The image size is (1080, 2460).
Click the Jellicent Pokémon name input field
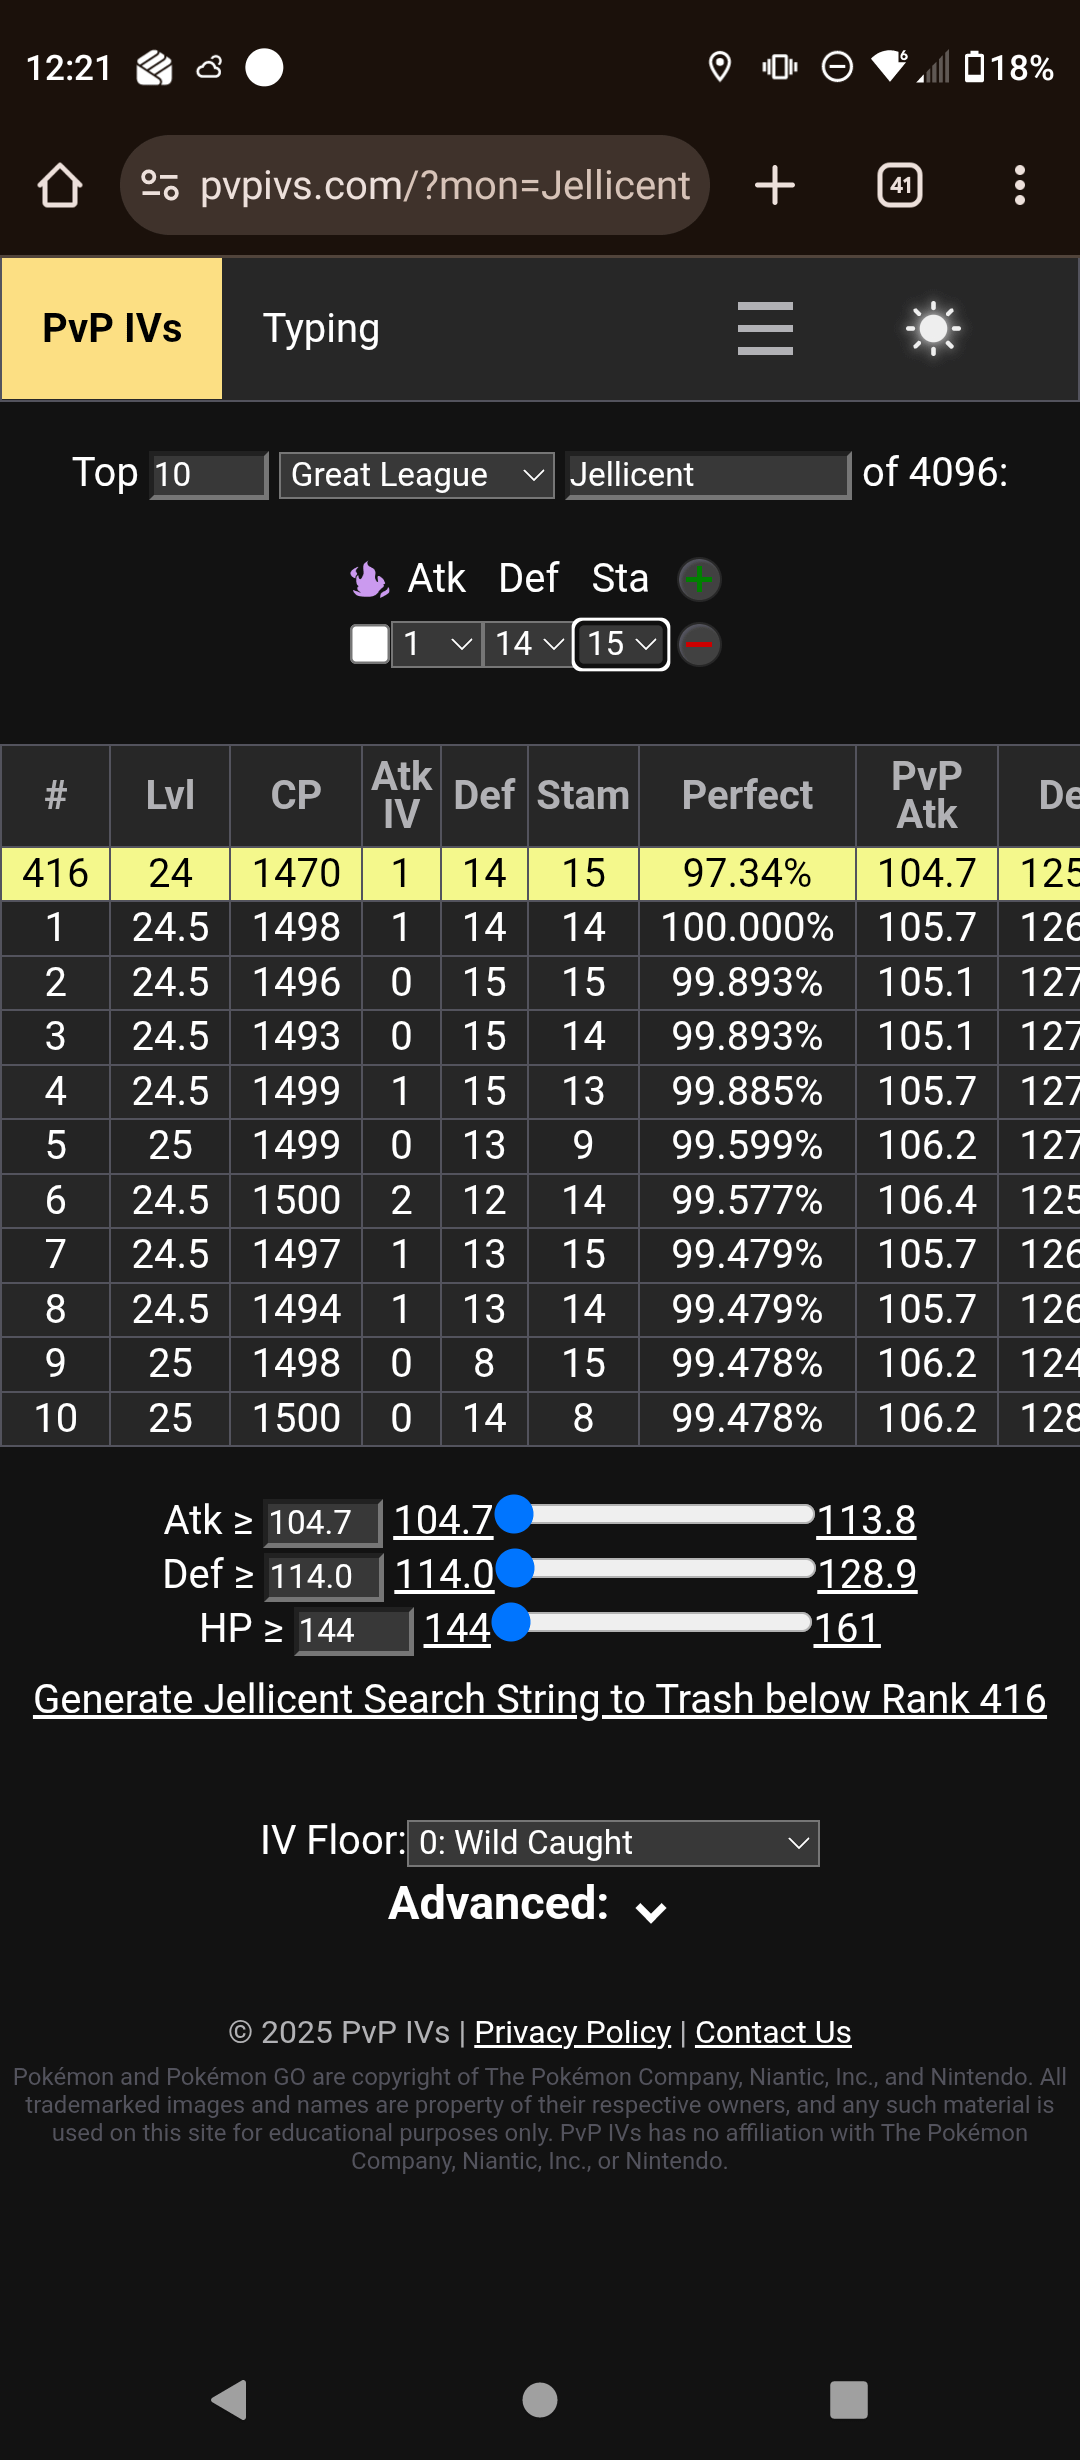(707, 475)
